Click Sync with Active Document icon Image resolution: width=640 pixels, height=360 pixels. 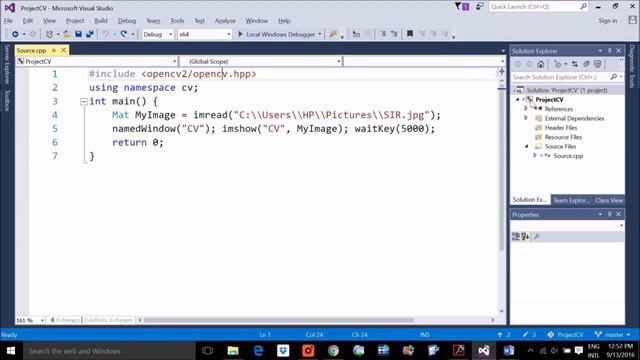coord(575,64)
